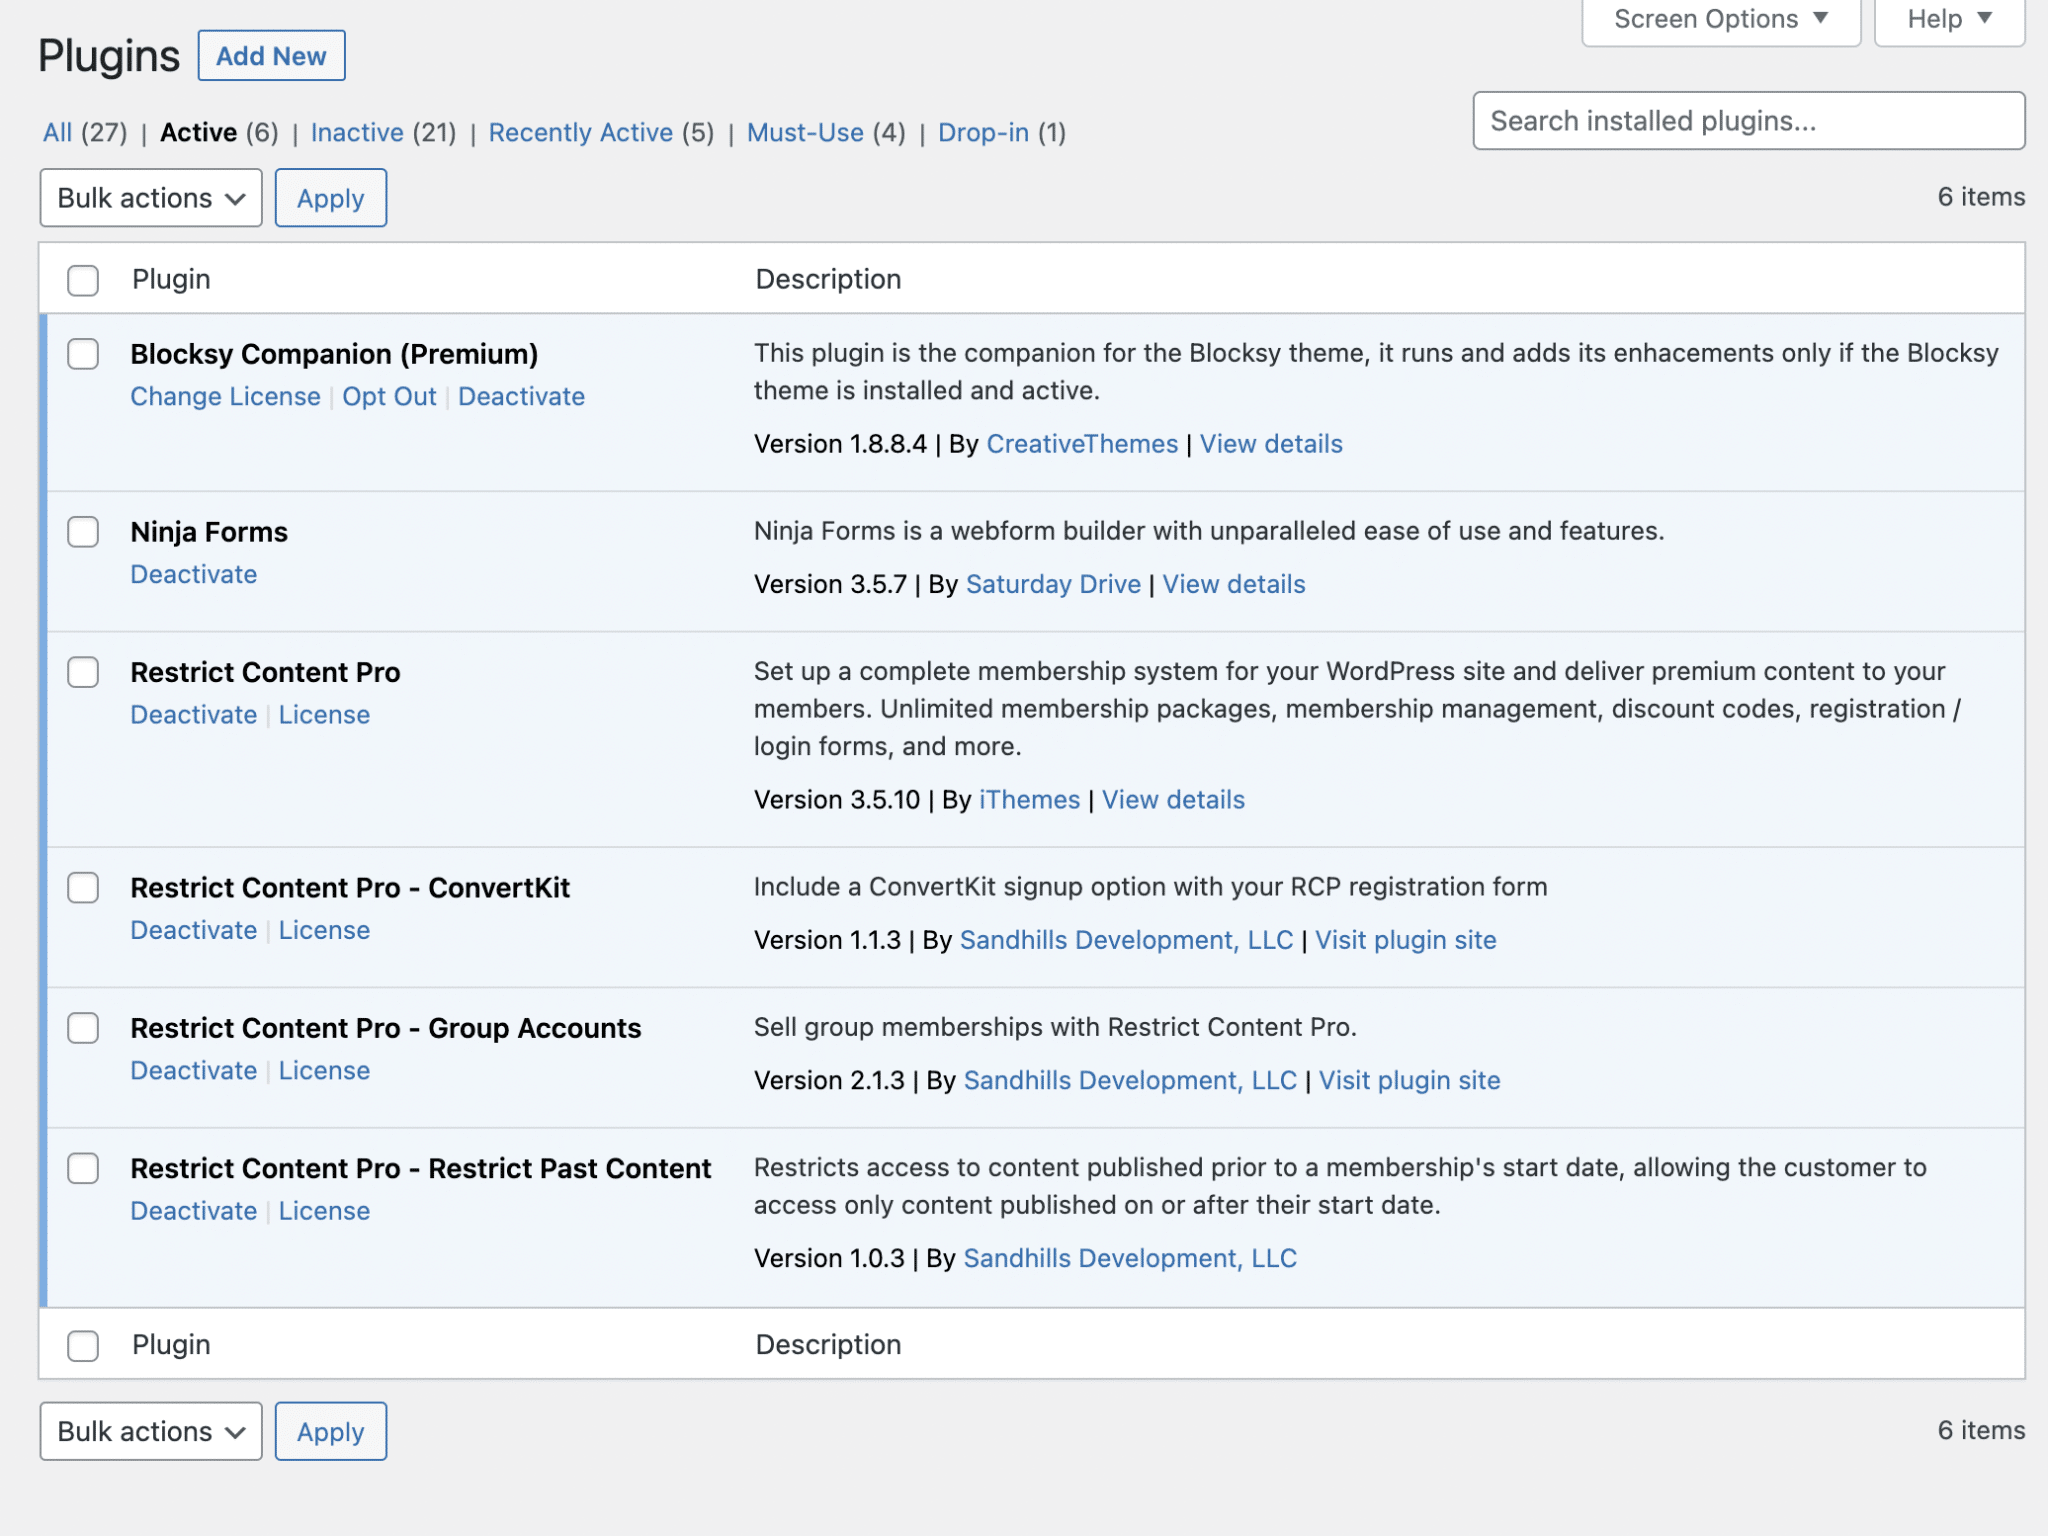This screenshot has width=2048, height=1536.
Task: Open the bottom Bulk actions dropdown
Action: point(151,1431)
